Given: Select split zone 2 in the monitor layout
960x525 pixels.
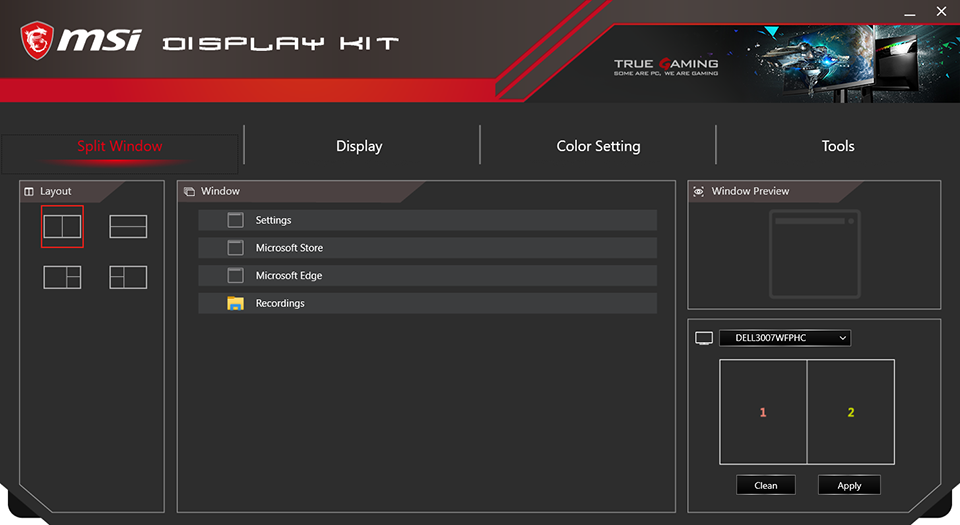Looking at the screenshot, I should 851,412.
